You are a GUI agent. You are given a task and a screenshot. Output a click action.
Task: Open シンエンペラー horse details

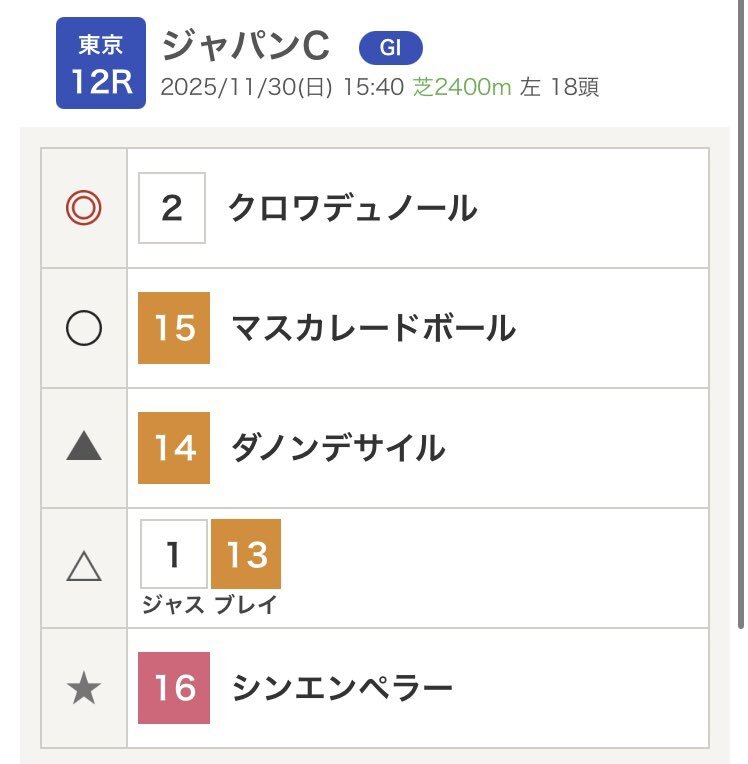pos(342,688)
